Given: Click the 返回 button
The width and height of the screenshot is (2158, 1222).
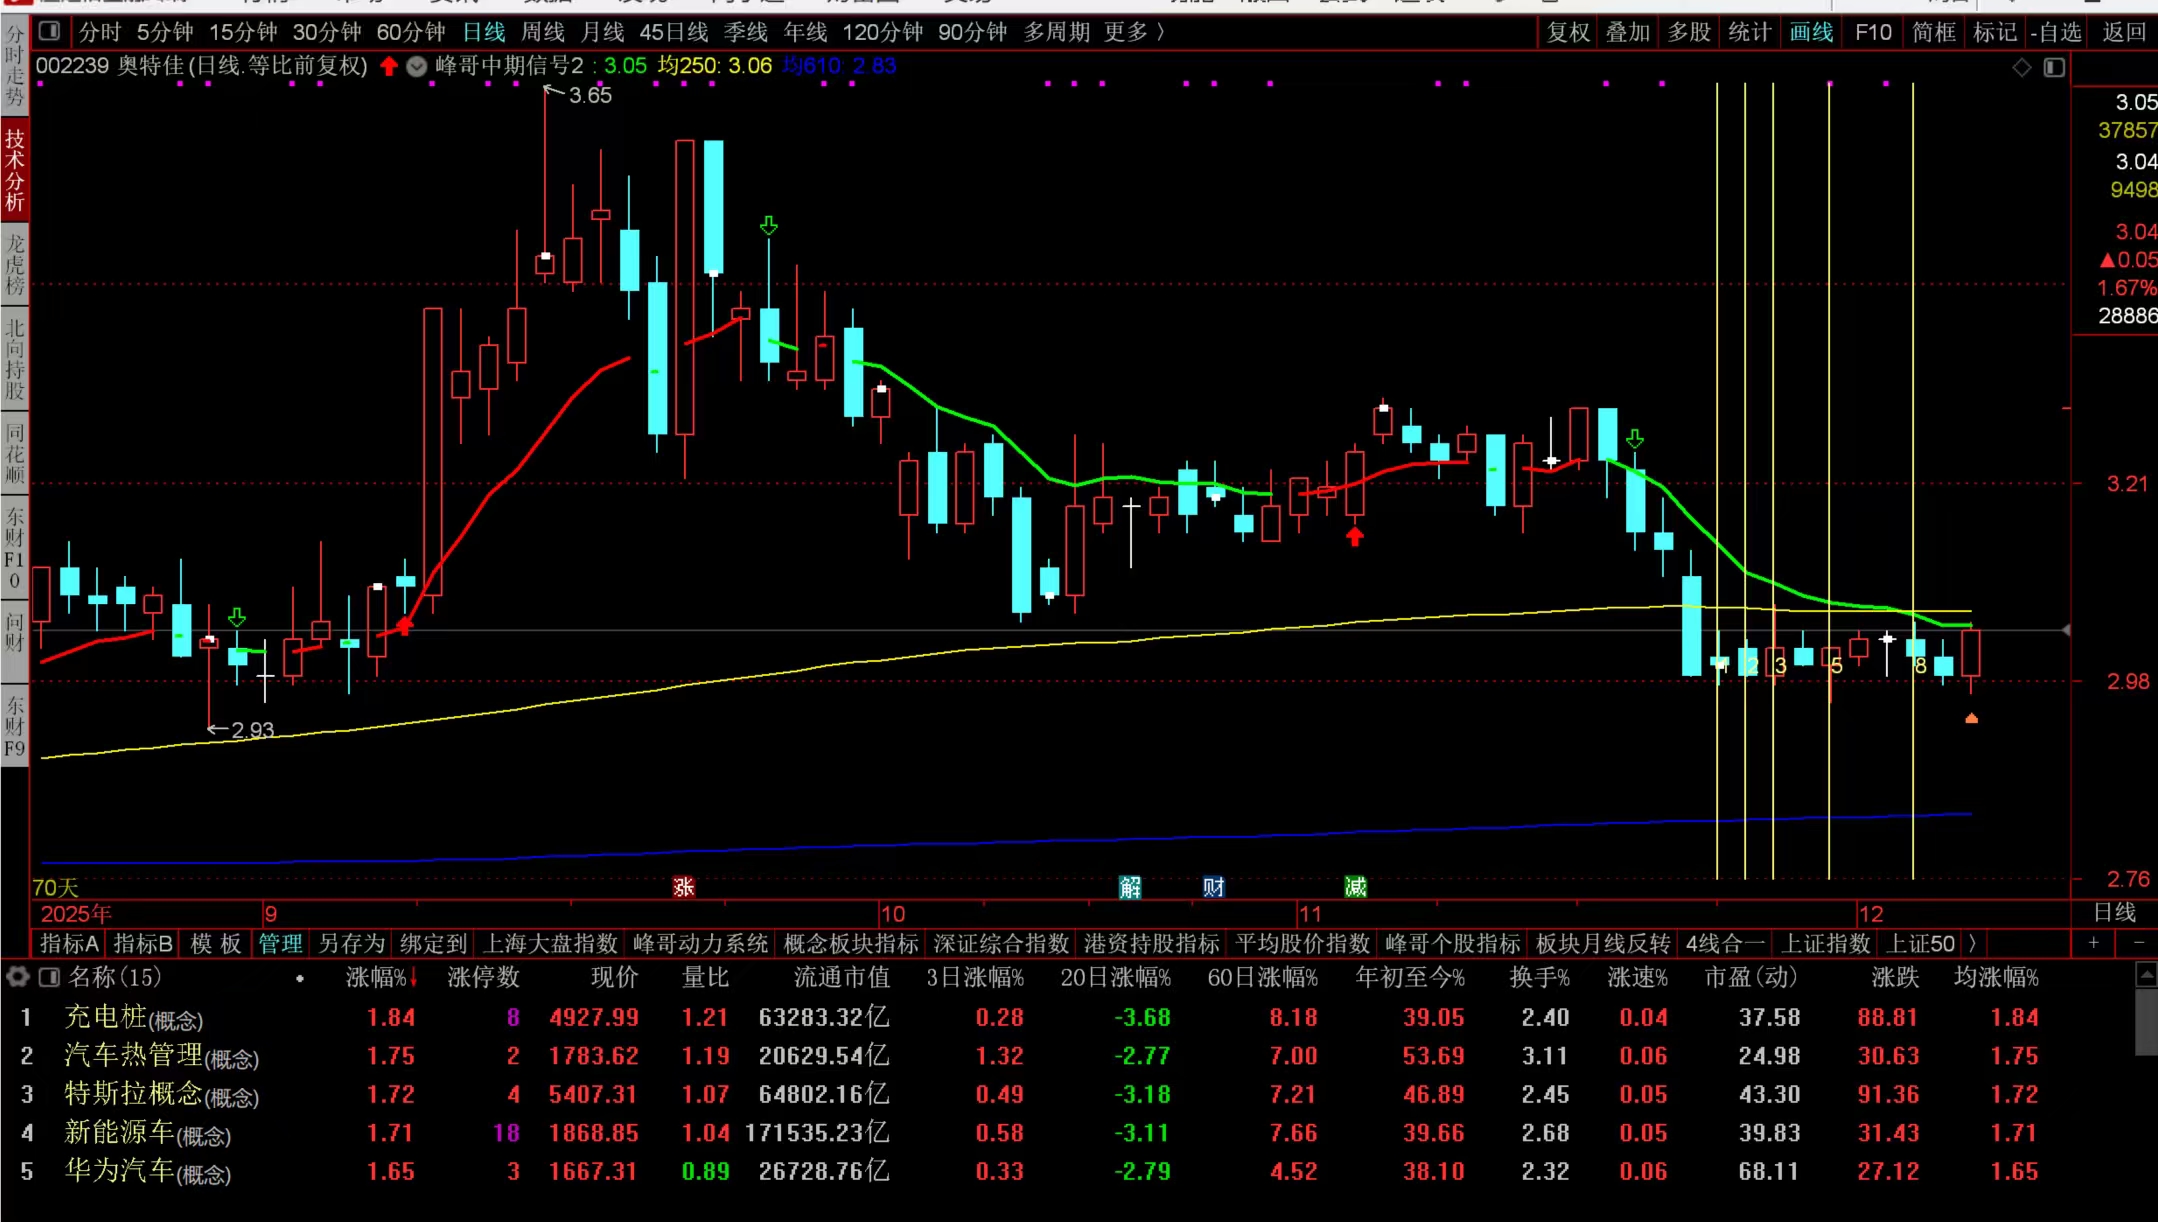Looking at the screenshot, I should point(2124,32).
